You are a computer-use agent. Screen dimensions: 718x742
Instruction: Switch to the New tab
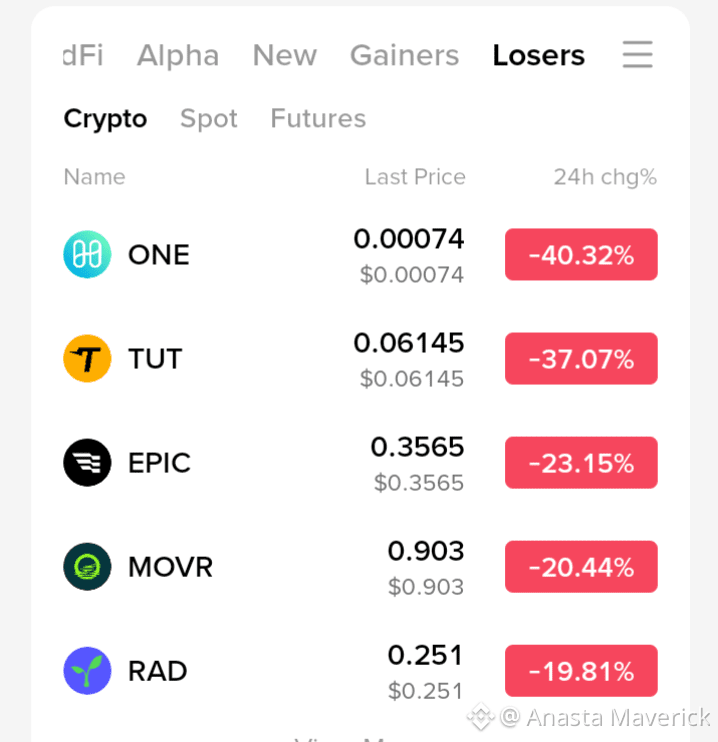[284, 55]
